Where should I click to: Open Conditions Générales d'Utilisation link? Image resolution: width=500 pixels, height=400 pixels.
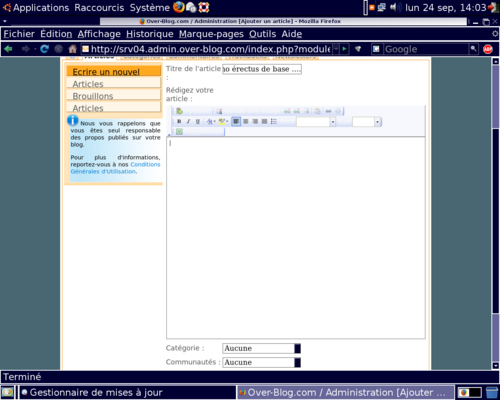click(x=115, y=168)
